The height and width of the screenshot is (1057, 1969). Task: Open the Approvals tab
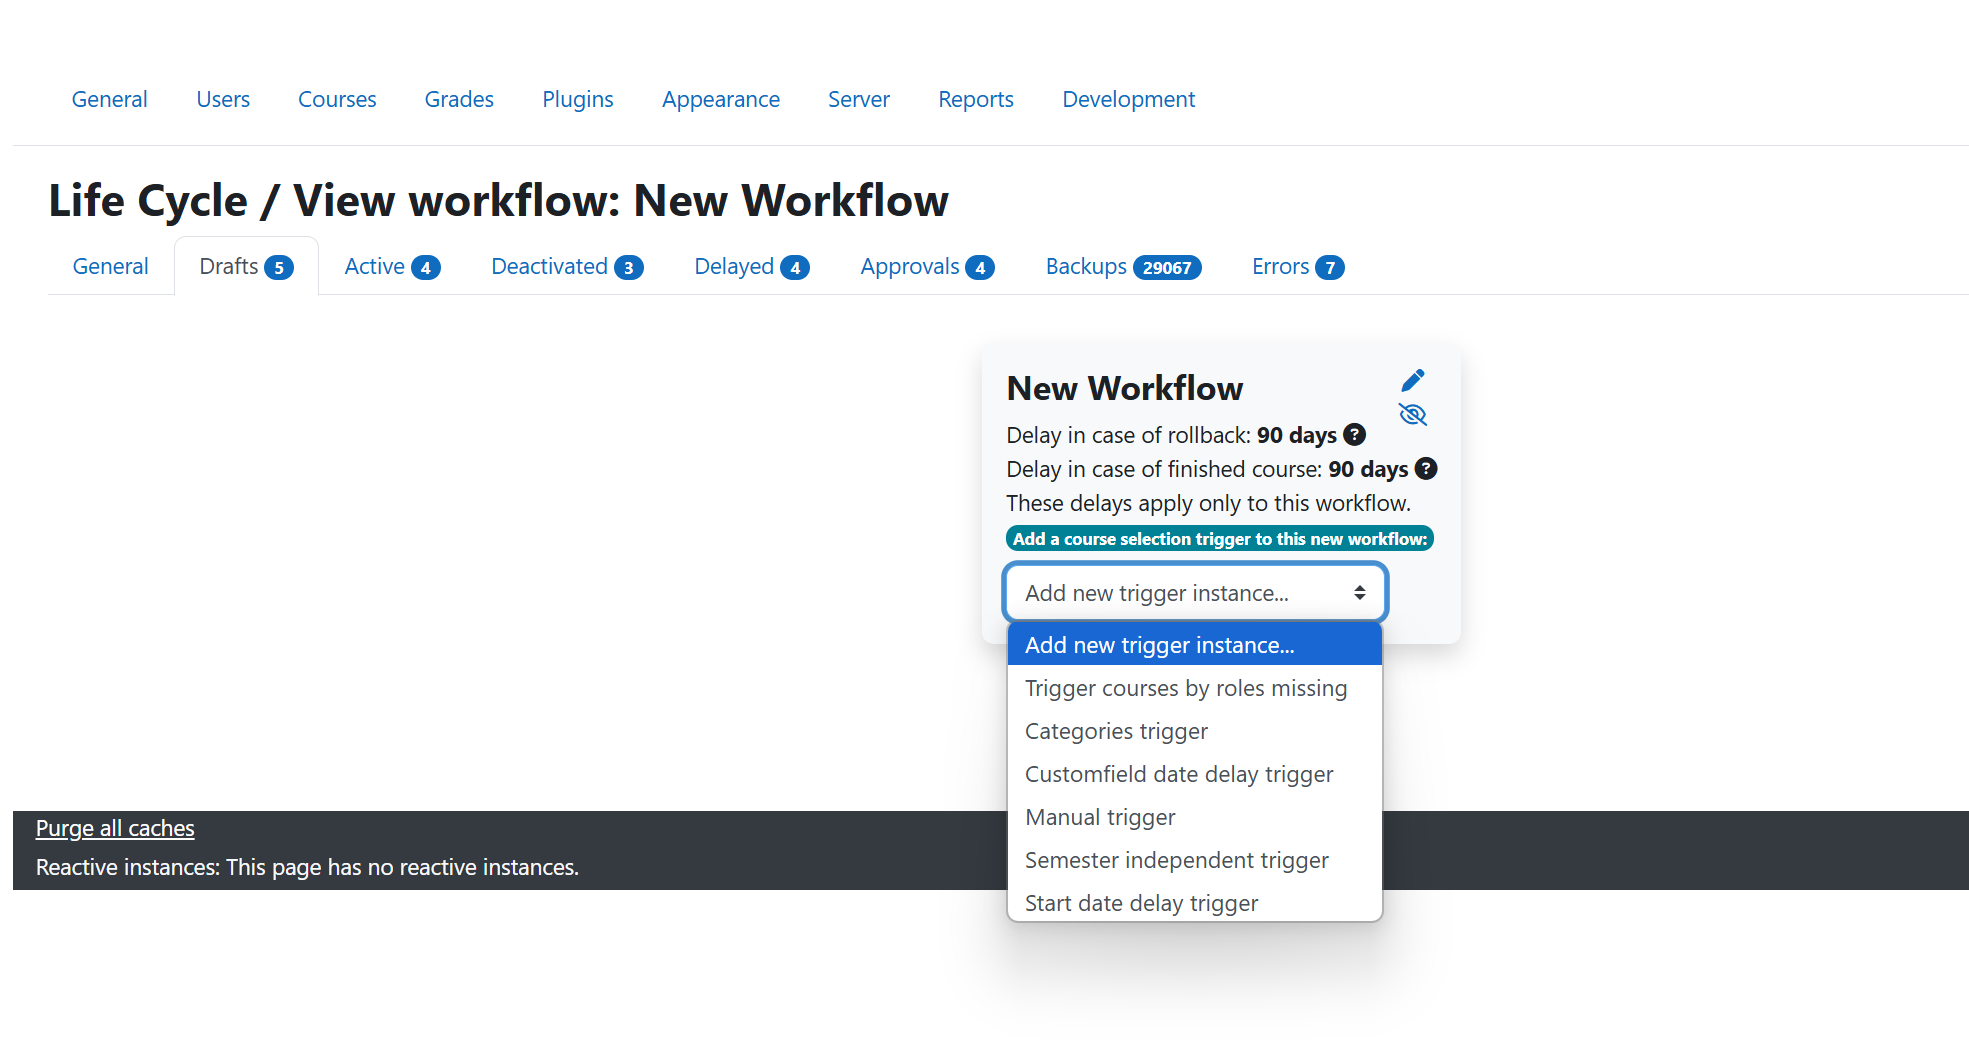[926, 267]
